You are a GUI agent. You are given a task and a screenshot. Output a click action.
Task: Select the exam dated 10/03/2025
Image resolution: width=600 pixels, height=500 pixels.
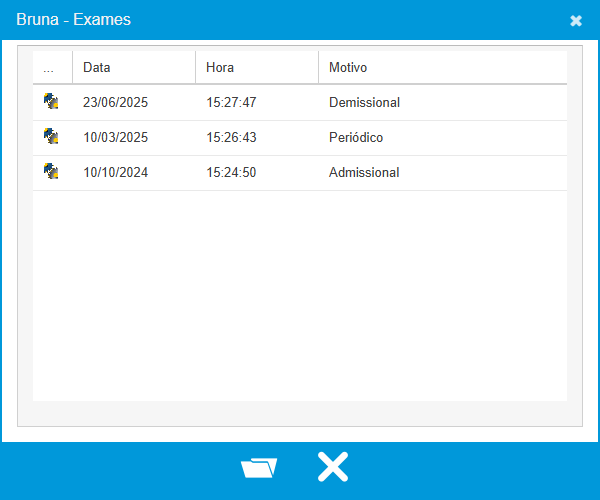[x=115, y=137]
